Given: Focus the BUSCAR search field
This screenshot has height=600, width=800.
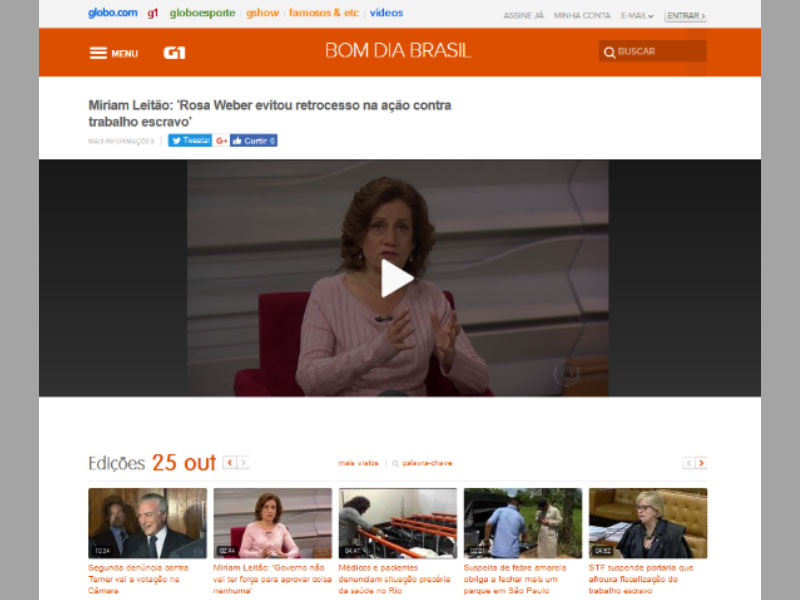Looking at the screenshot, I should (653, 52).
